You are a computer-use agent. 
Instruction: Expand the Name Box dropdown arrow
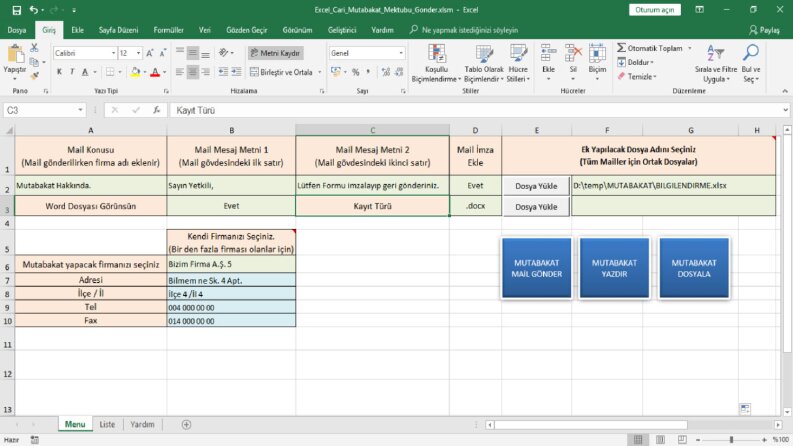click(x=80, y=110)
